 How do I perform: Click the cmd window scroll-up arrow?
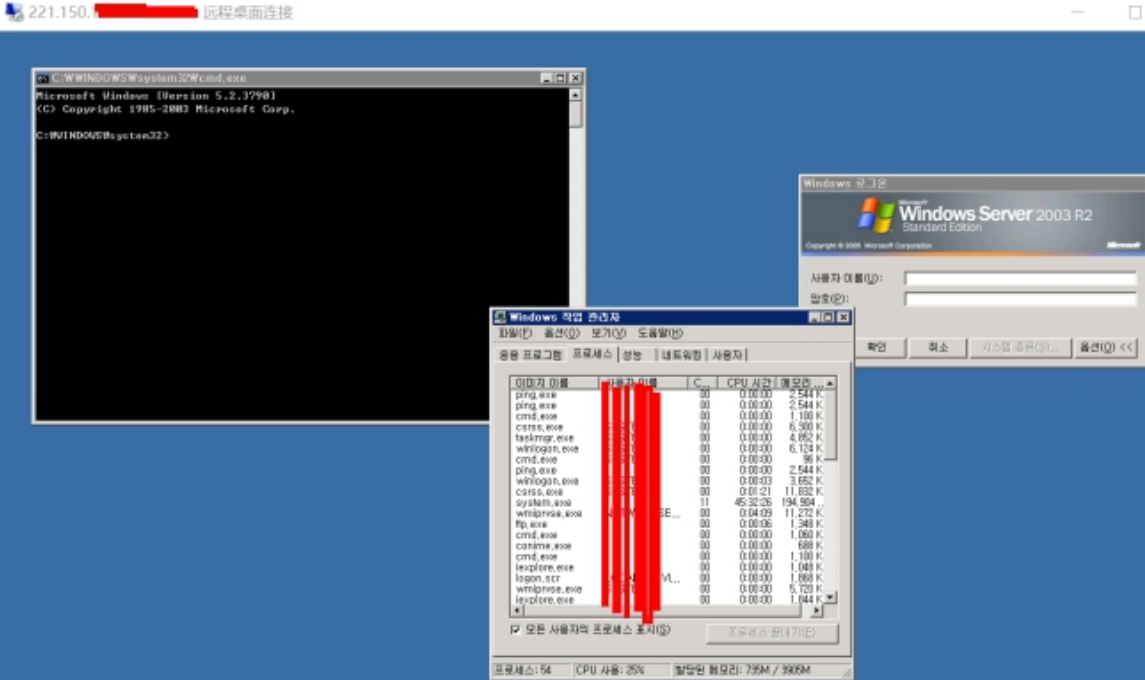coord(575,95)
